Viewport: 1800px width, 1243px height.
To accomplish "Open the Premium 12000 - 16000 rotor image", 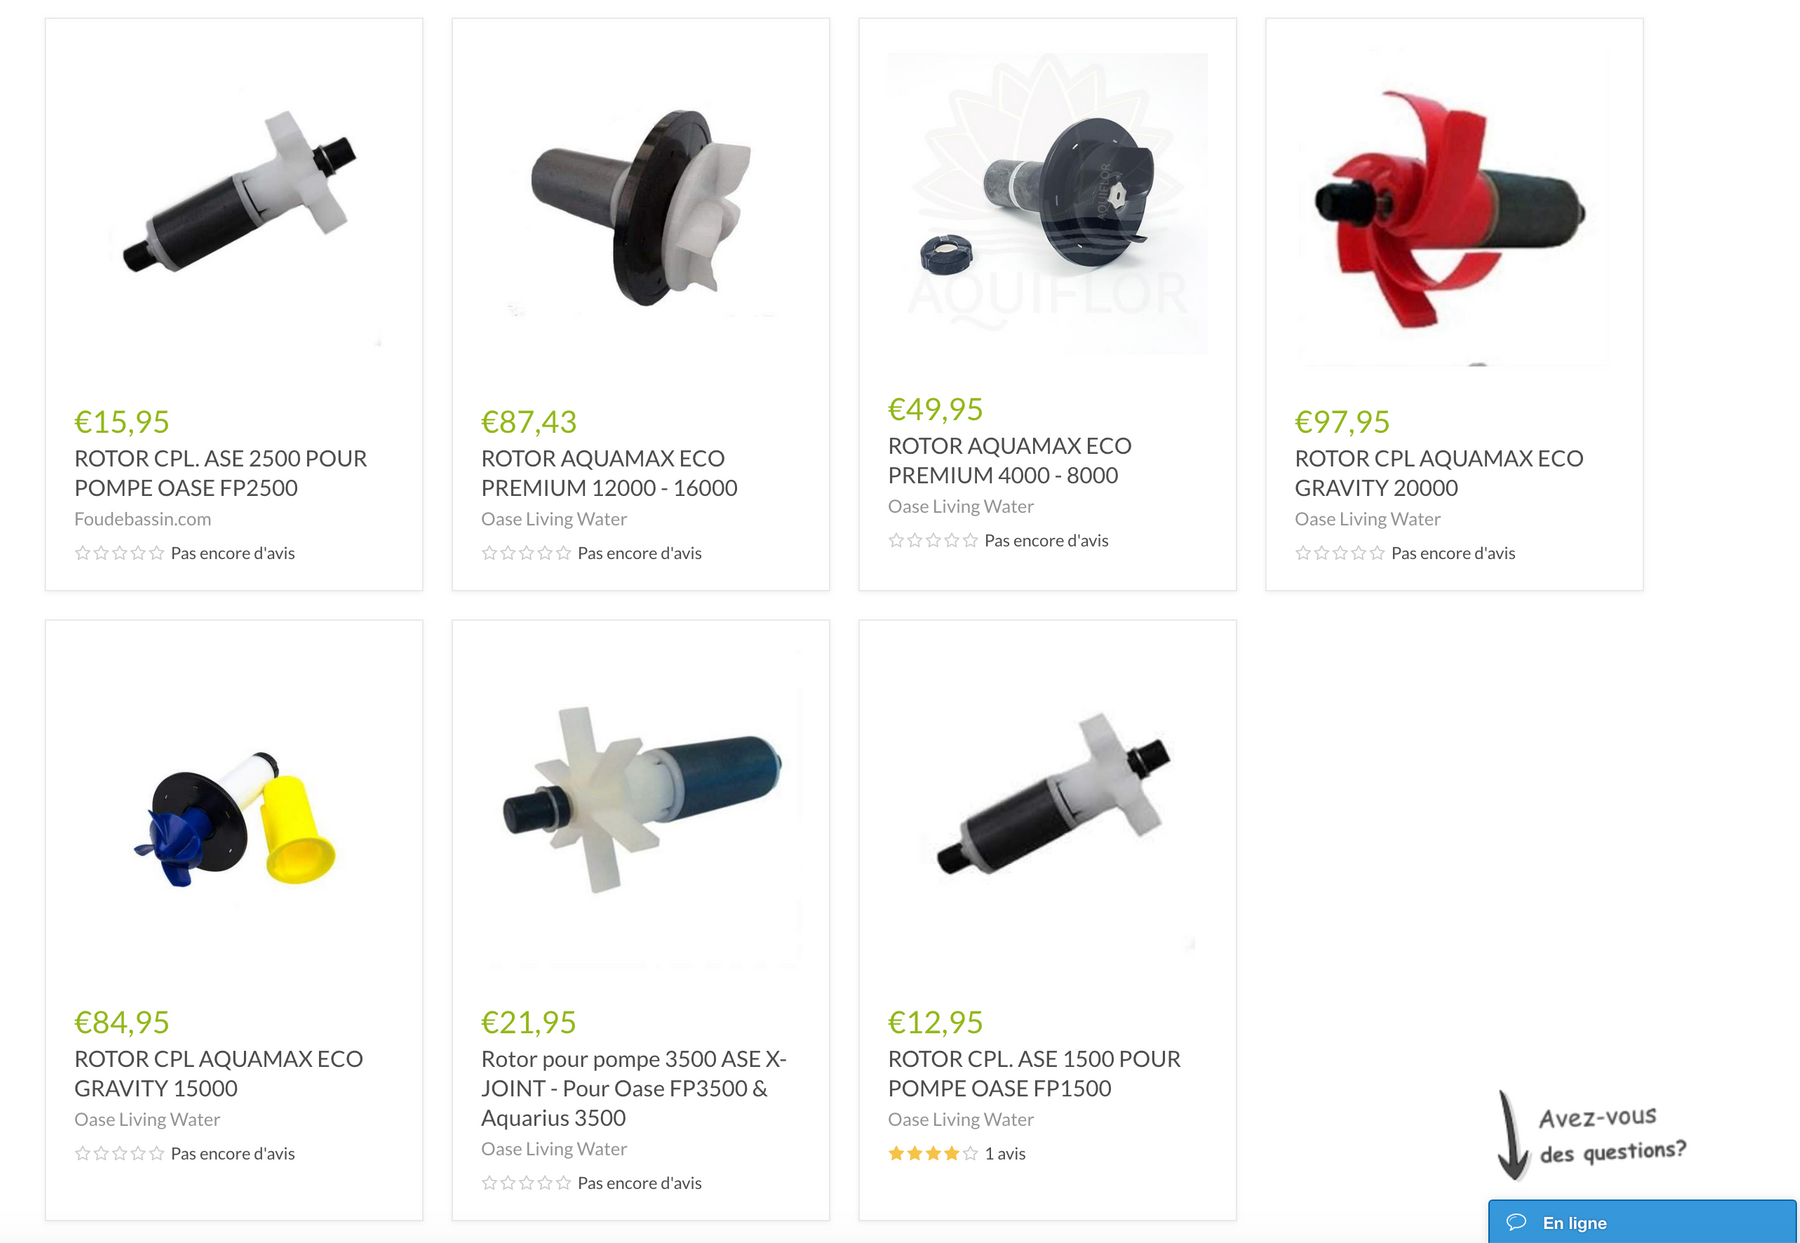I will pyautogui.click(x=640, y=207).
